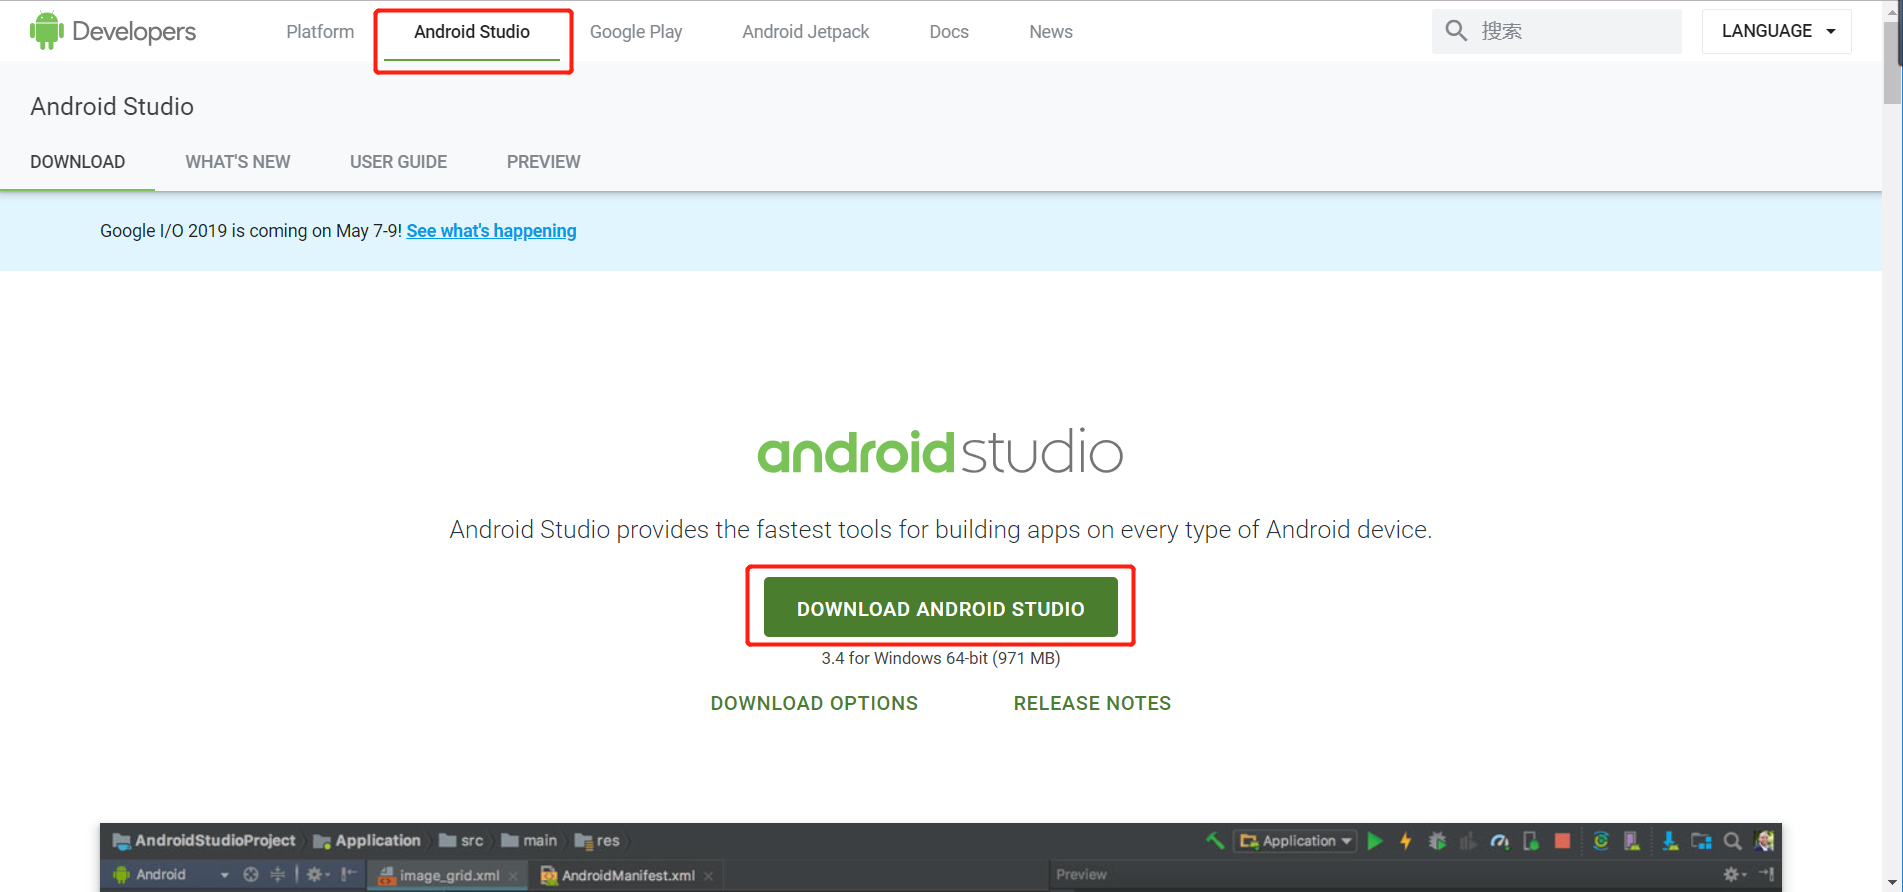Click the magnifier icon in the search box
The width and height of the screenshot is (1903, 892).
[x=1456, y=31]
